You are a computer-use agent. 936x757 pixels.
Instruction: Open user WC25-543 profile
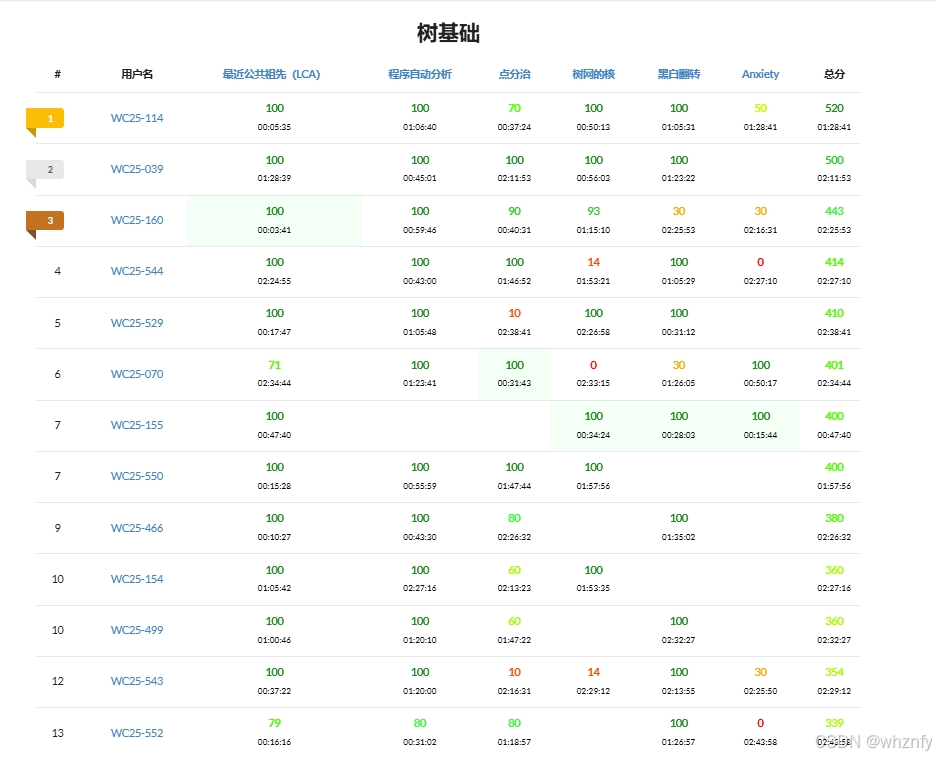137,681
